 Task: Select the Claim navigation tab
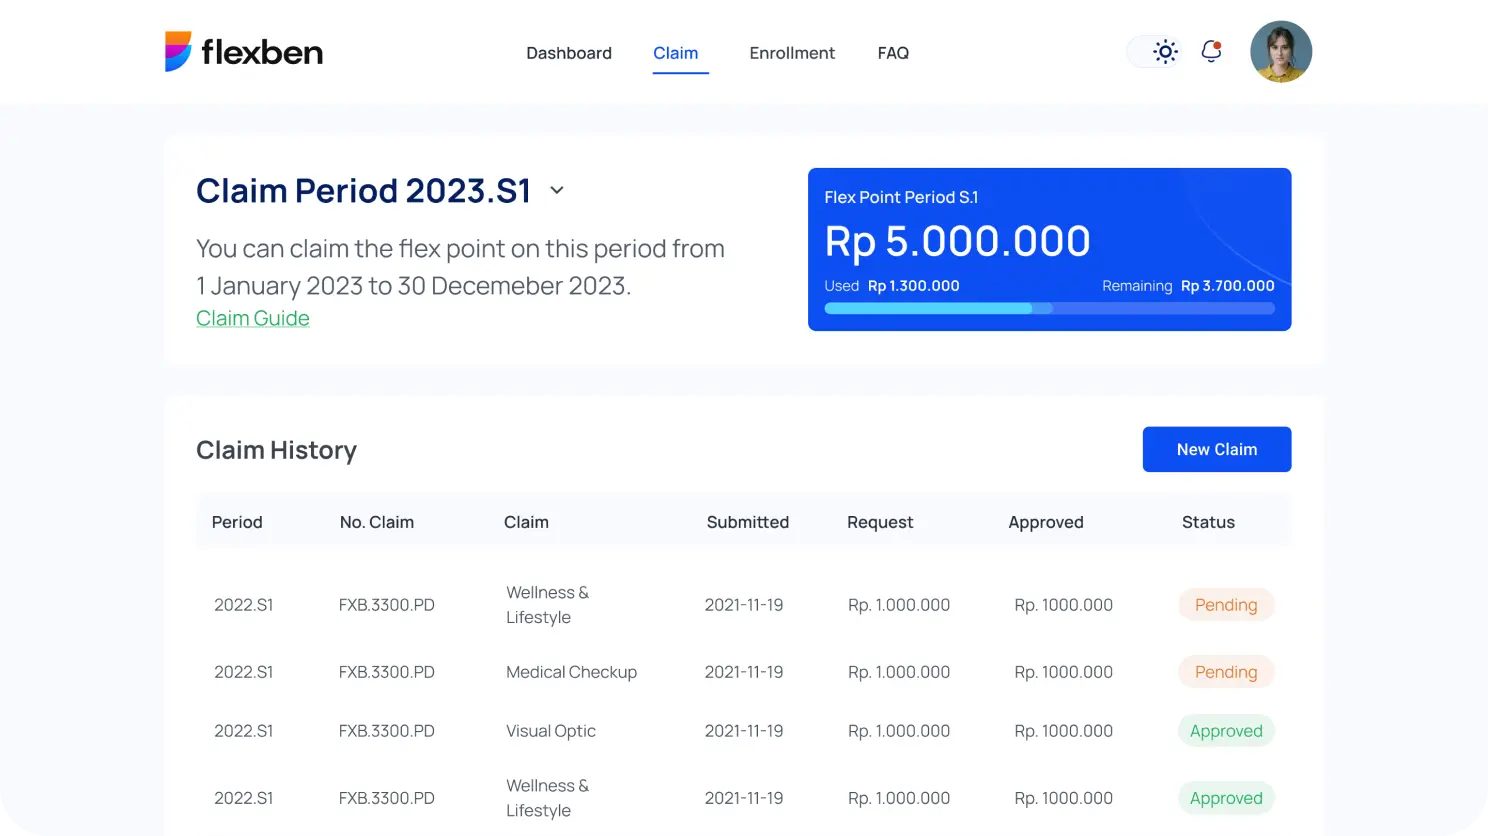675,53
